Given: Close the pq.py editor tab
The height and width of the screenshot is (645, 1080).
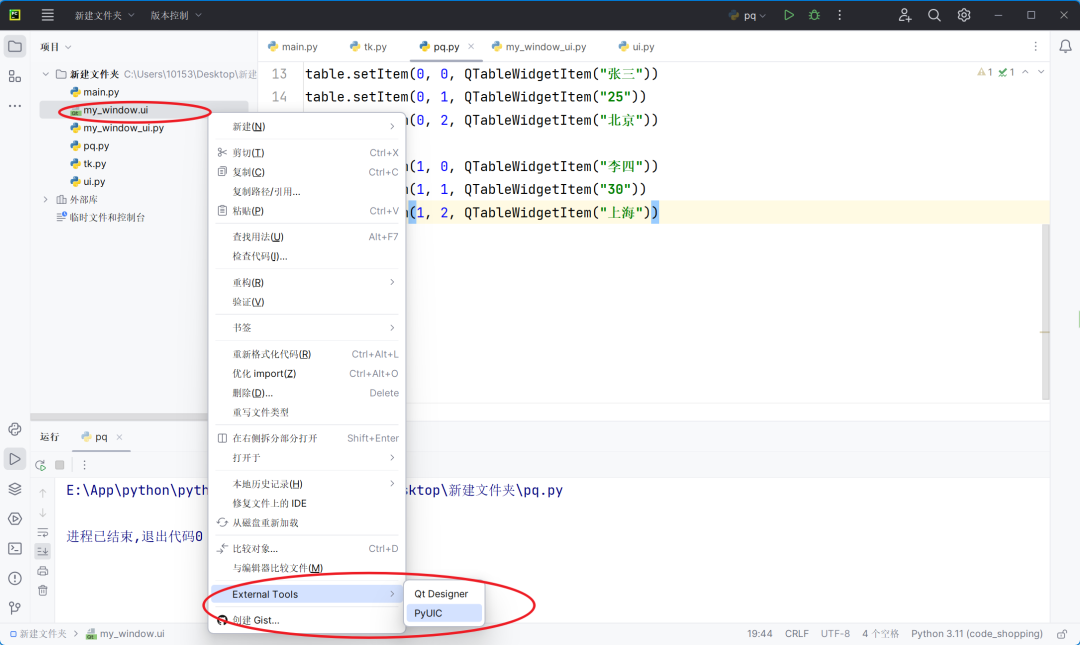Looking at the screenshot, I should [471, 46].
